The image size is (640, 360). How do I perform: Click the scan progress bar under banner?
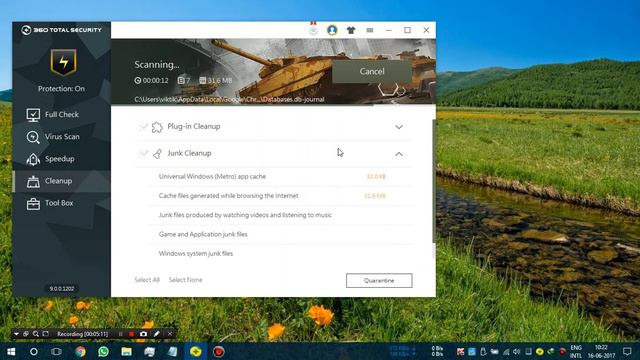point(273,105)
